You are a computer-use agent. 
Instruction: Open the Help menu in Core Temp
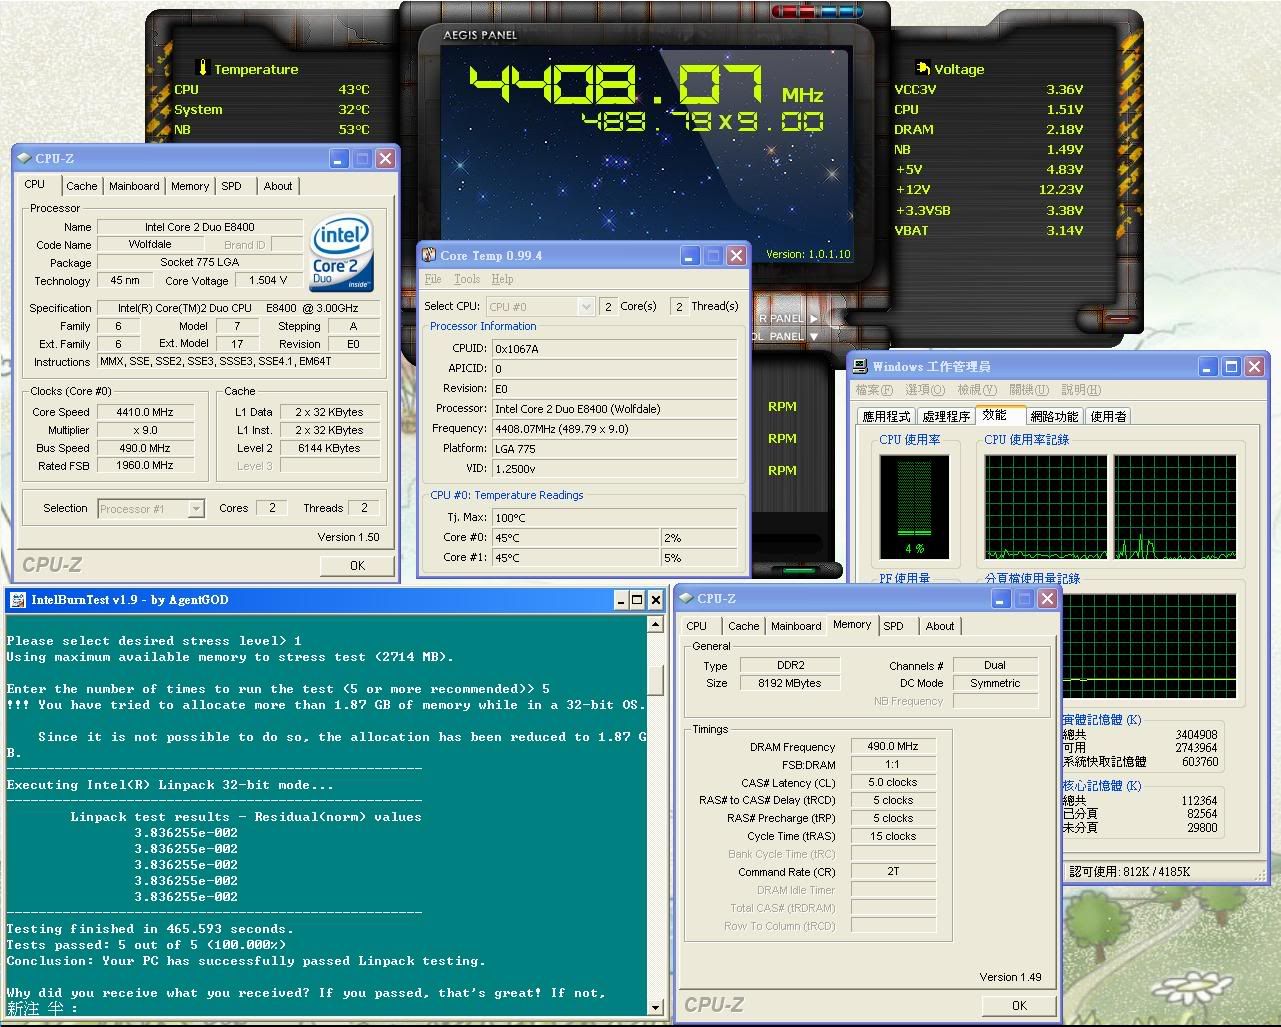[502, 279]
